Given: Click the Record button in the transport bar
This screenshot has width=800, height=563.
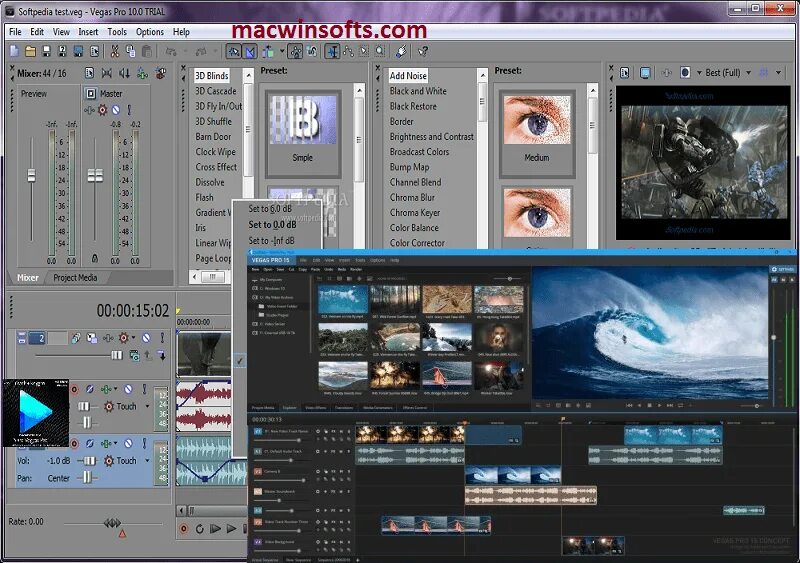Looking at the screenshot, I should coord(184,529).
